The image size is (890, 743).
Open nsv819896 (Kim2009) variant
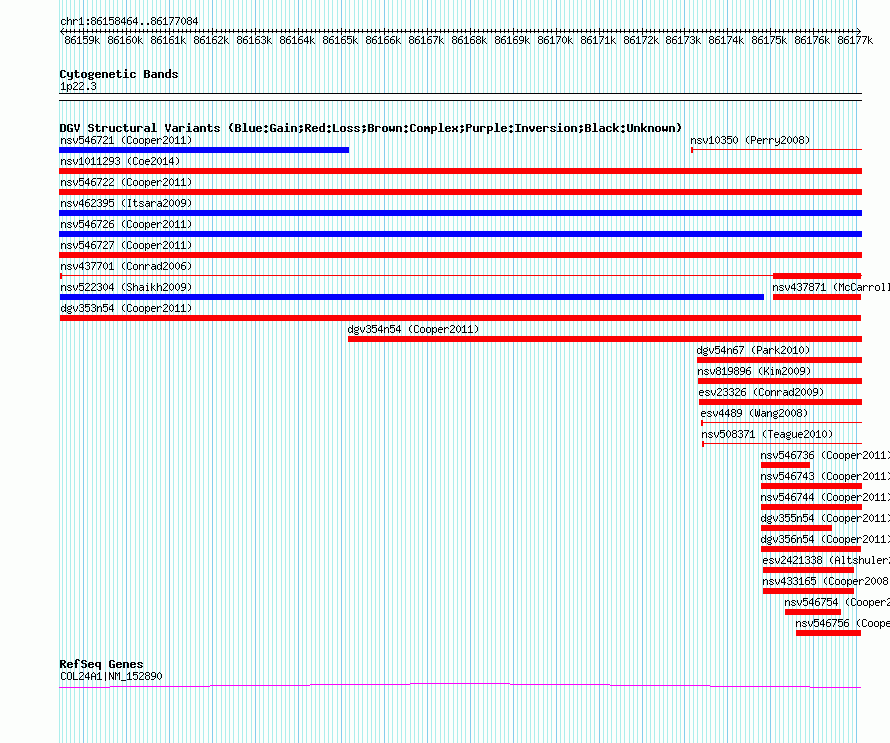[x=754, y=371]
